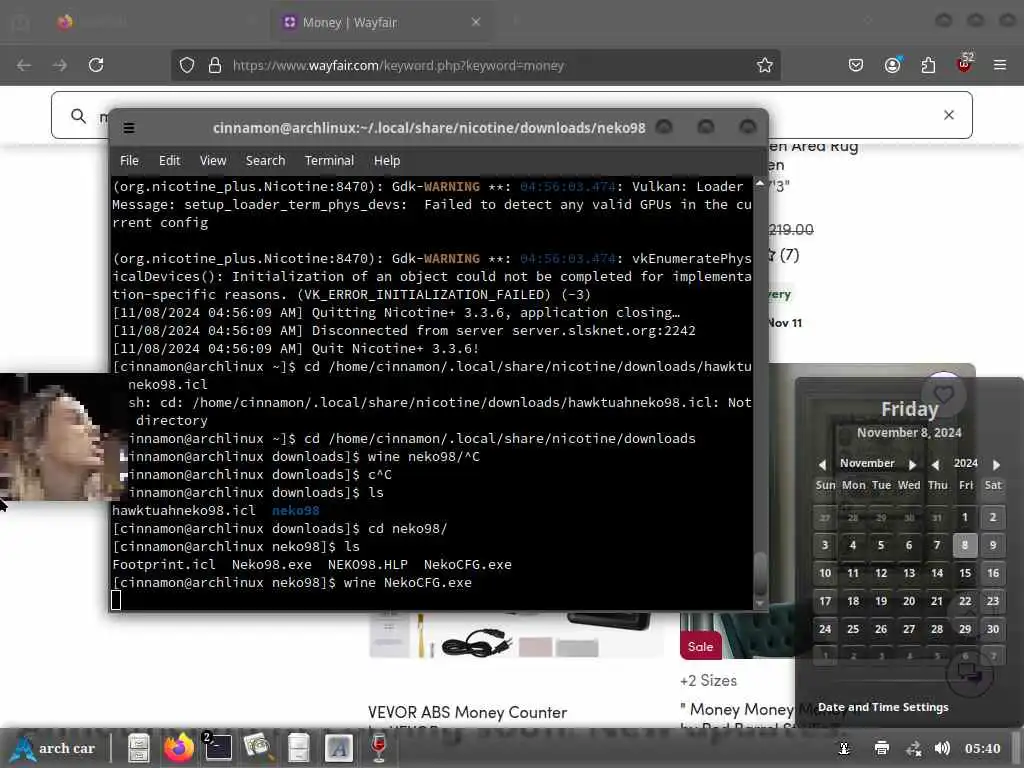This screenshot has height=768, width=1024.
Task: Click the shield tracking protection icon
Action: coord(187,65)
